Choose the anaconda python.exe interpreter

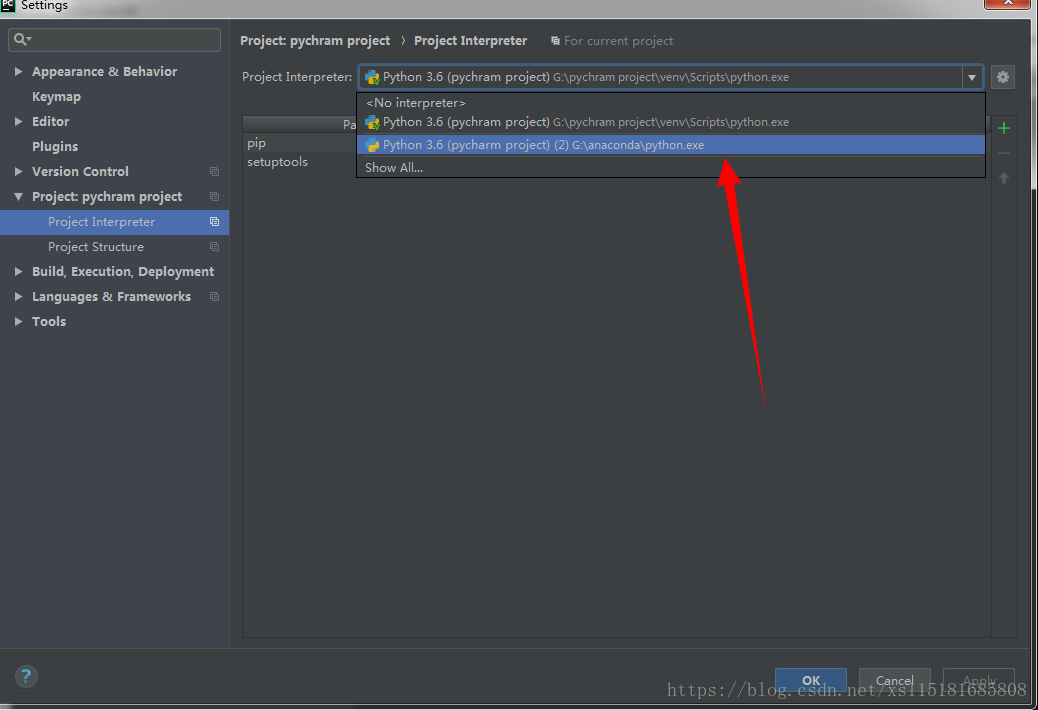(x=543, y=145)
